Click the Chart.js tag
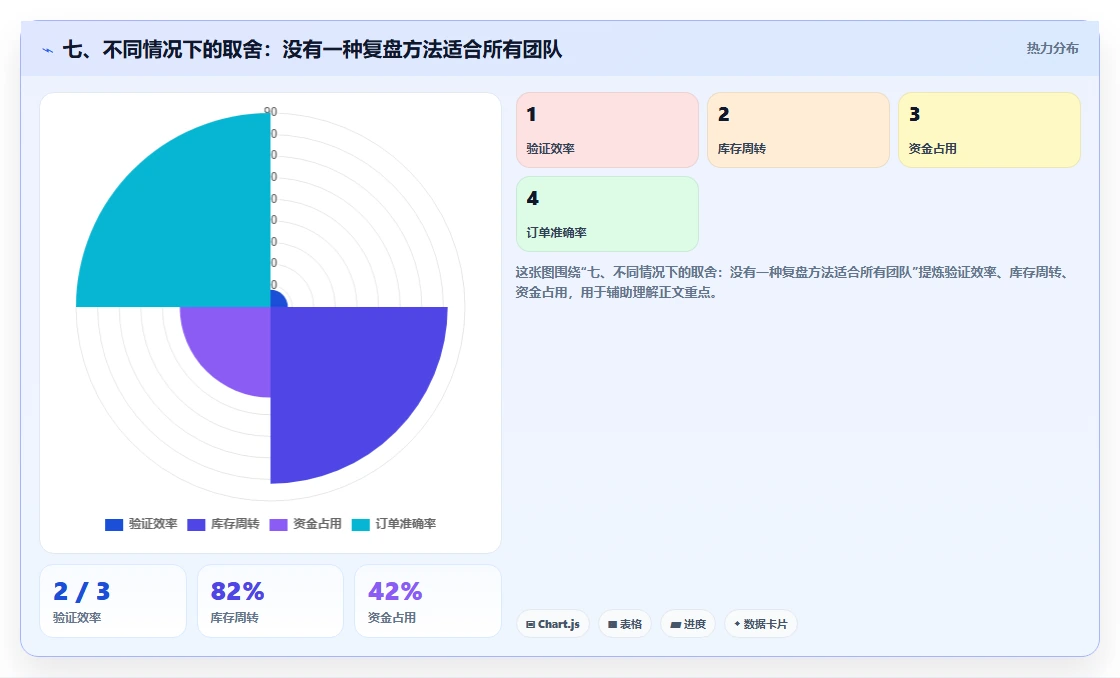Screen dimensions: 1120x678 coord(553,624)
